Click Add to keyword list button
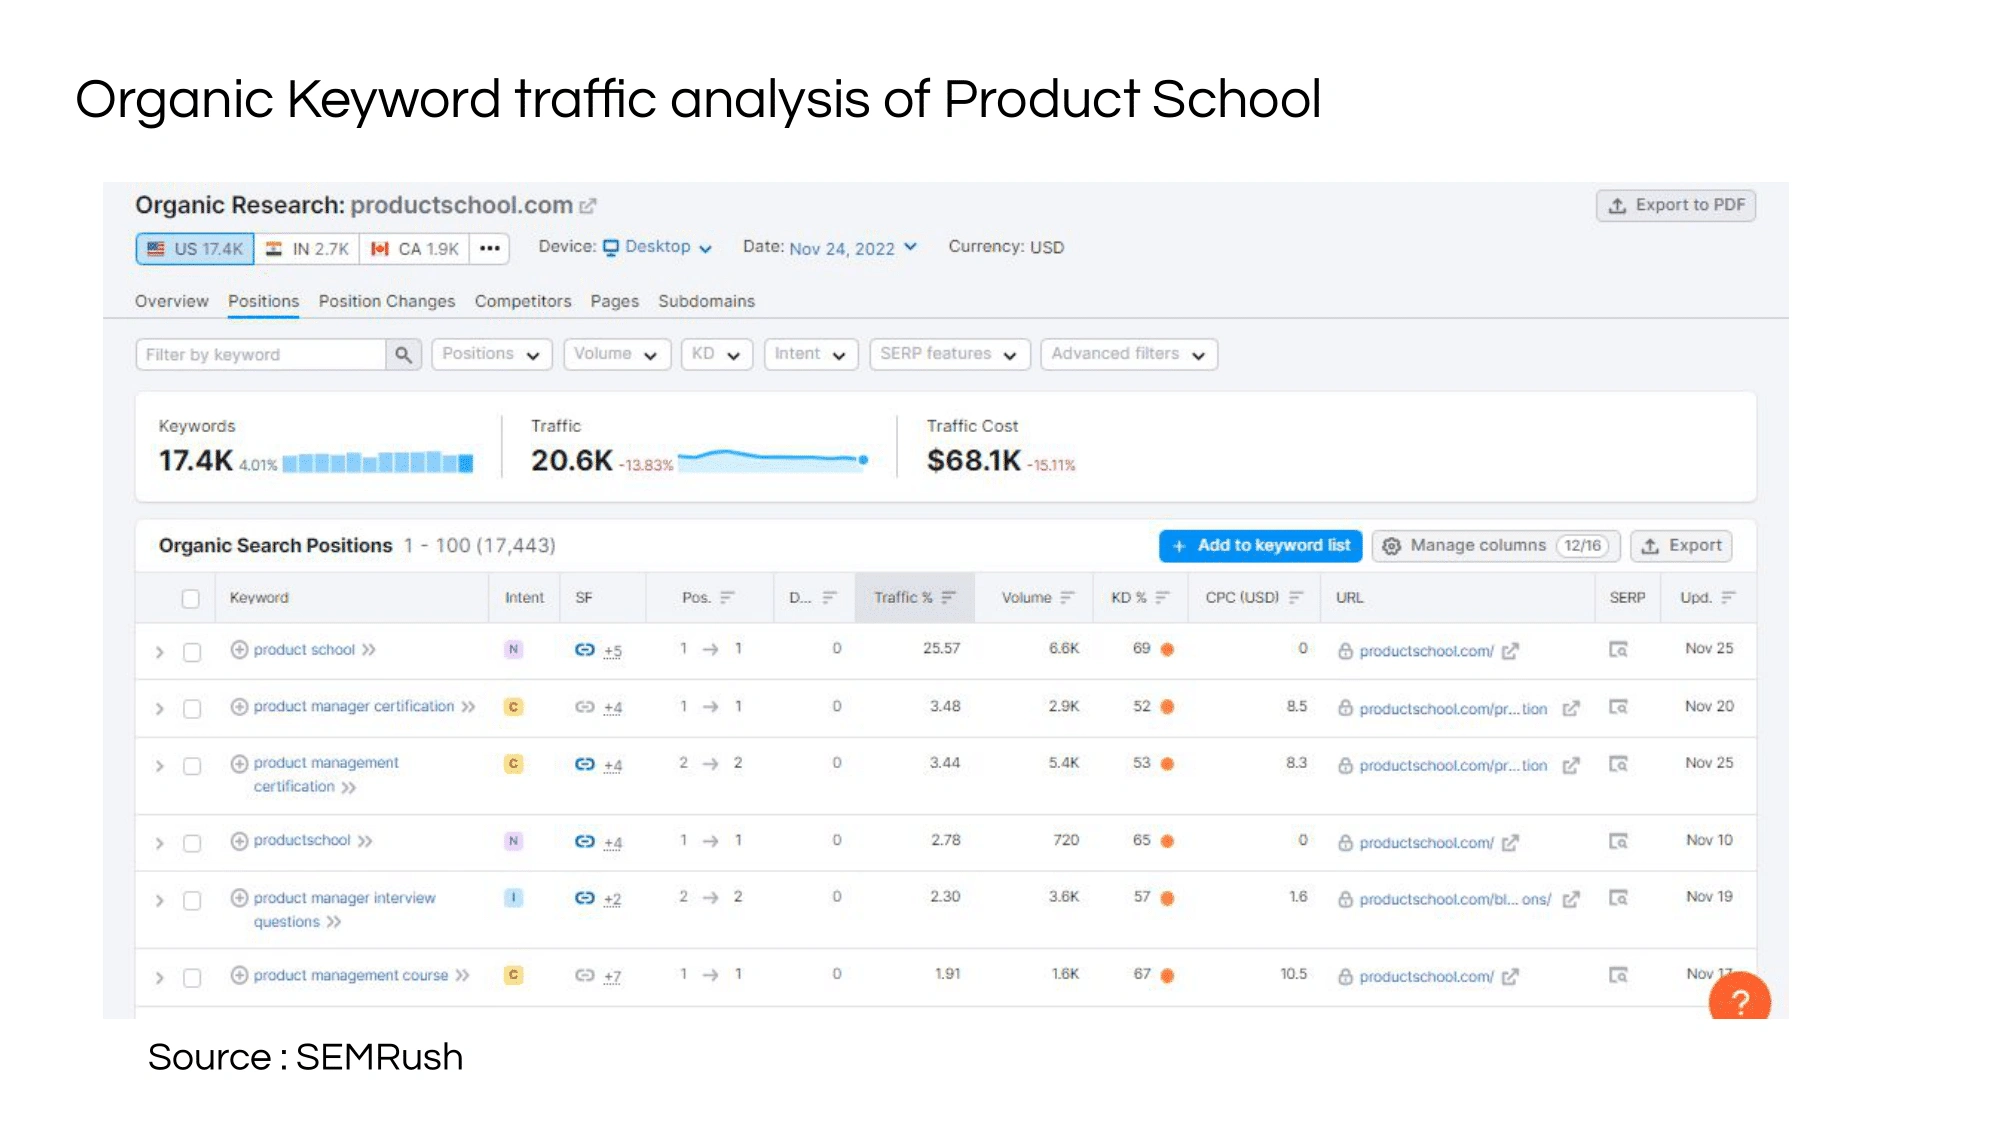The width and height of the screenshot is (2000, 1125). coord(1260,545)
